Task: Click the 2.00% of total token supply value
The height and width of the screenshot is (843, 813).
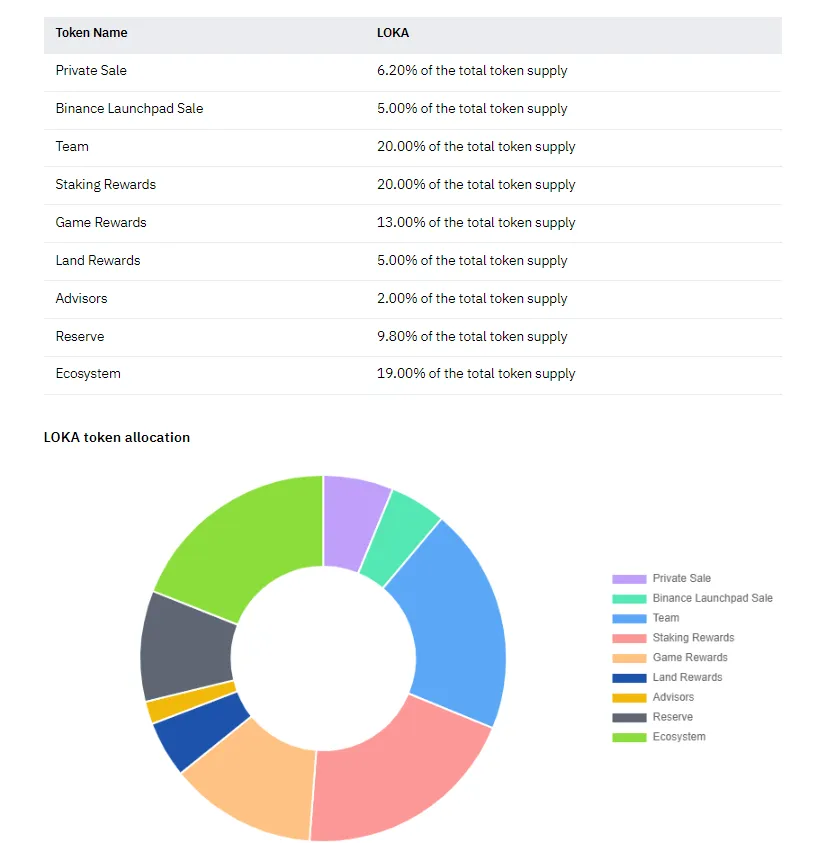Action: (x=472, y=298)
